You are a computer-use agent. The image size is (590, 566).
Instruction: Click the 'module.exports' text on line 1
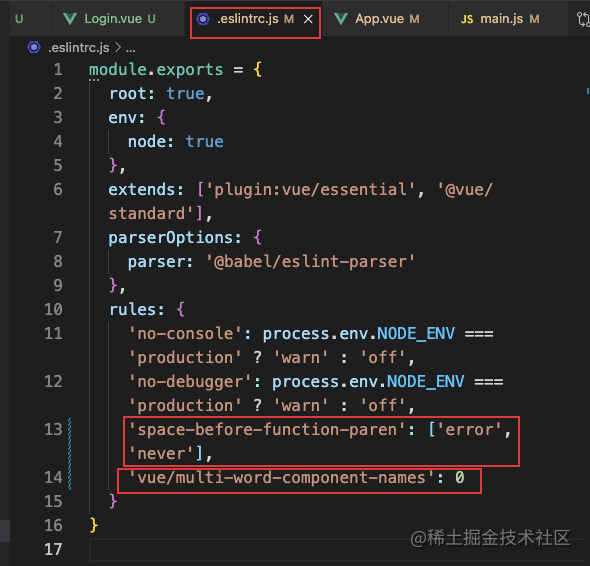pos(156,70)
